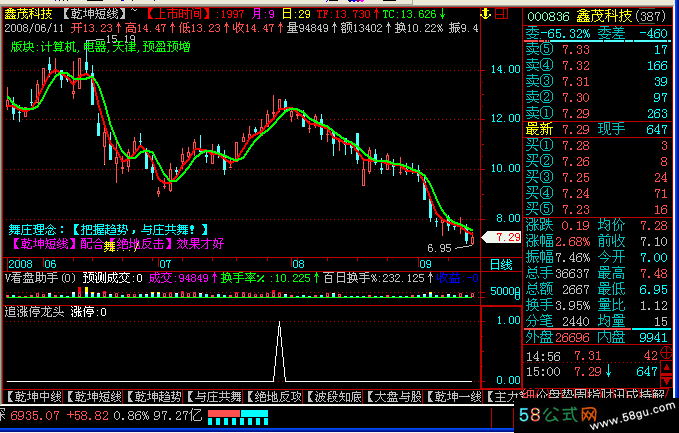Click the yellow down-arrow icon in header
This screenshot has width=679, height=433.
pyautogui.click(x=487, y=12)
